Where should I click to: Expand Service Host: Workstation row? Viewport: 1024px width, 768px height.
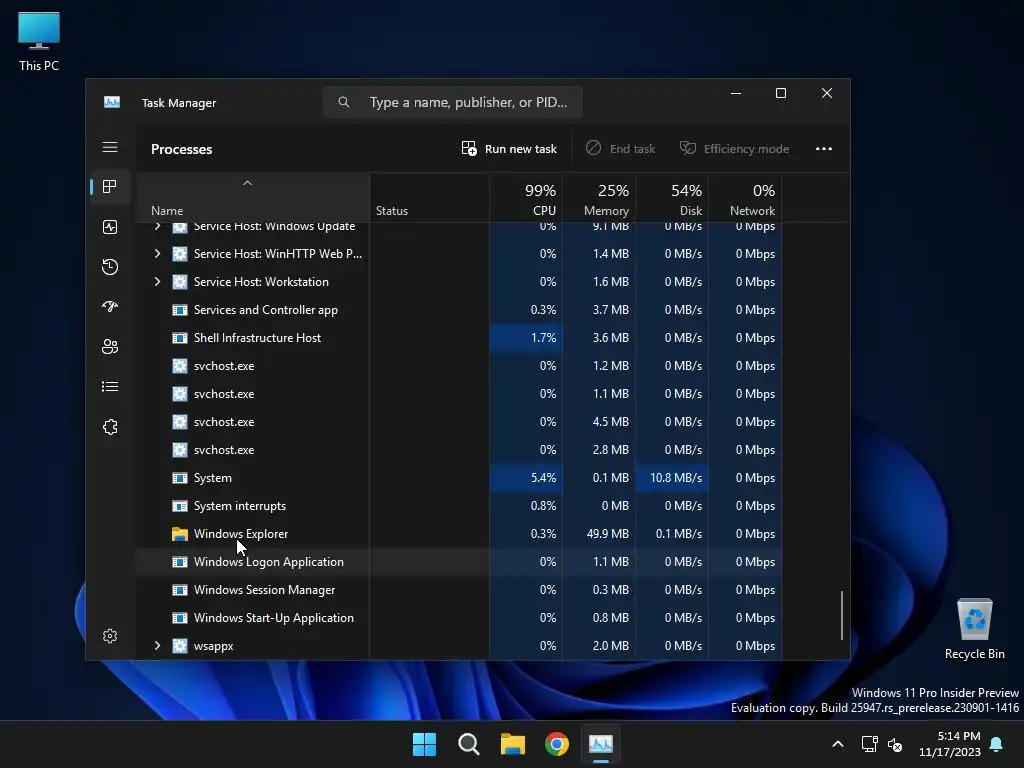(157, 281)
